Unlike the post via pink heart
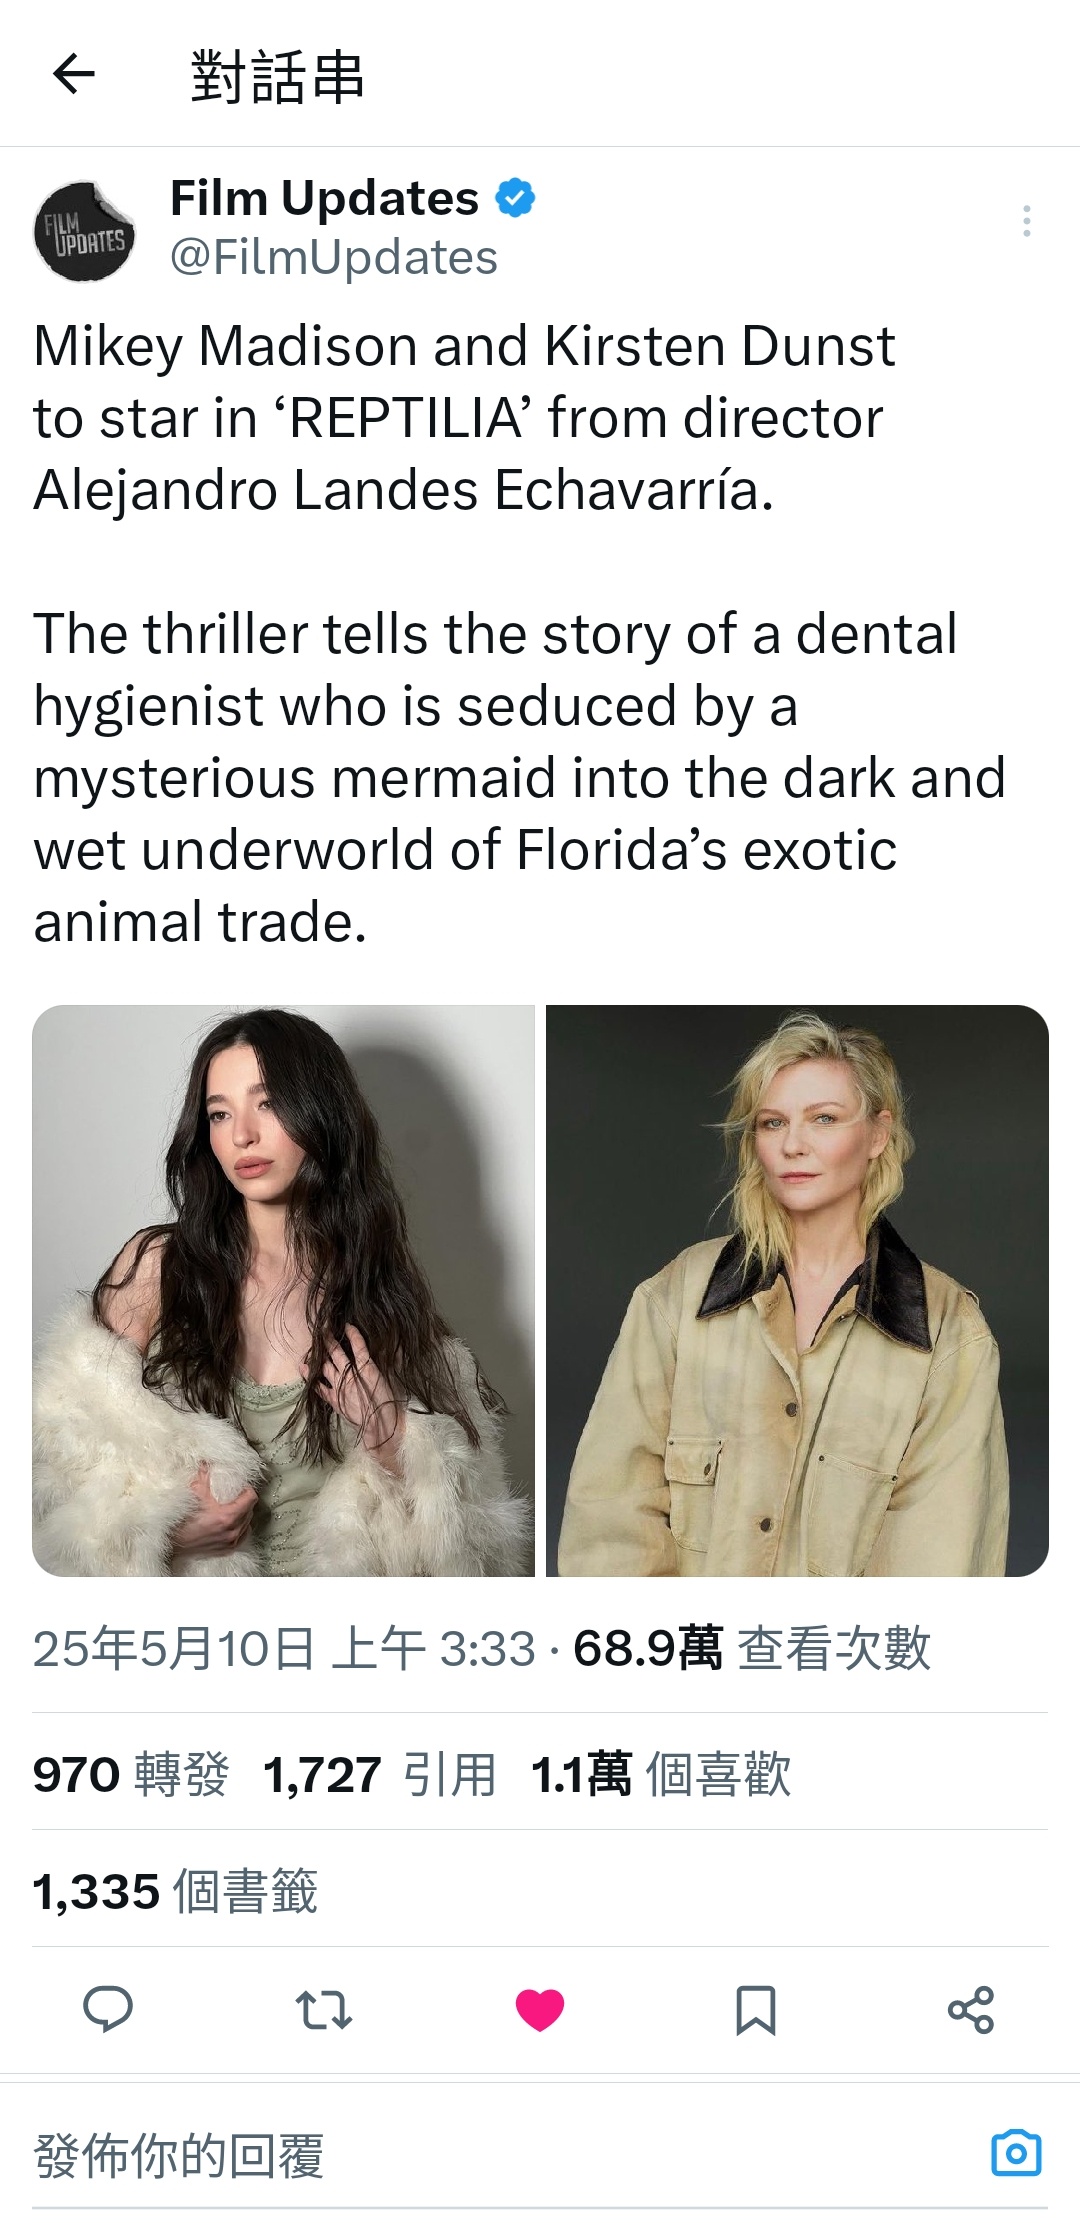1080x2223 pixels. pyautogui.click(x=540, y=2010)
